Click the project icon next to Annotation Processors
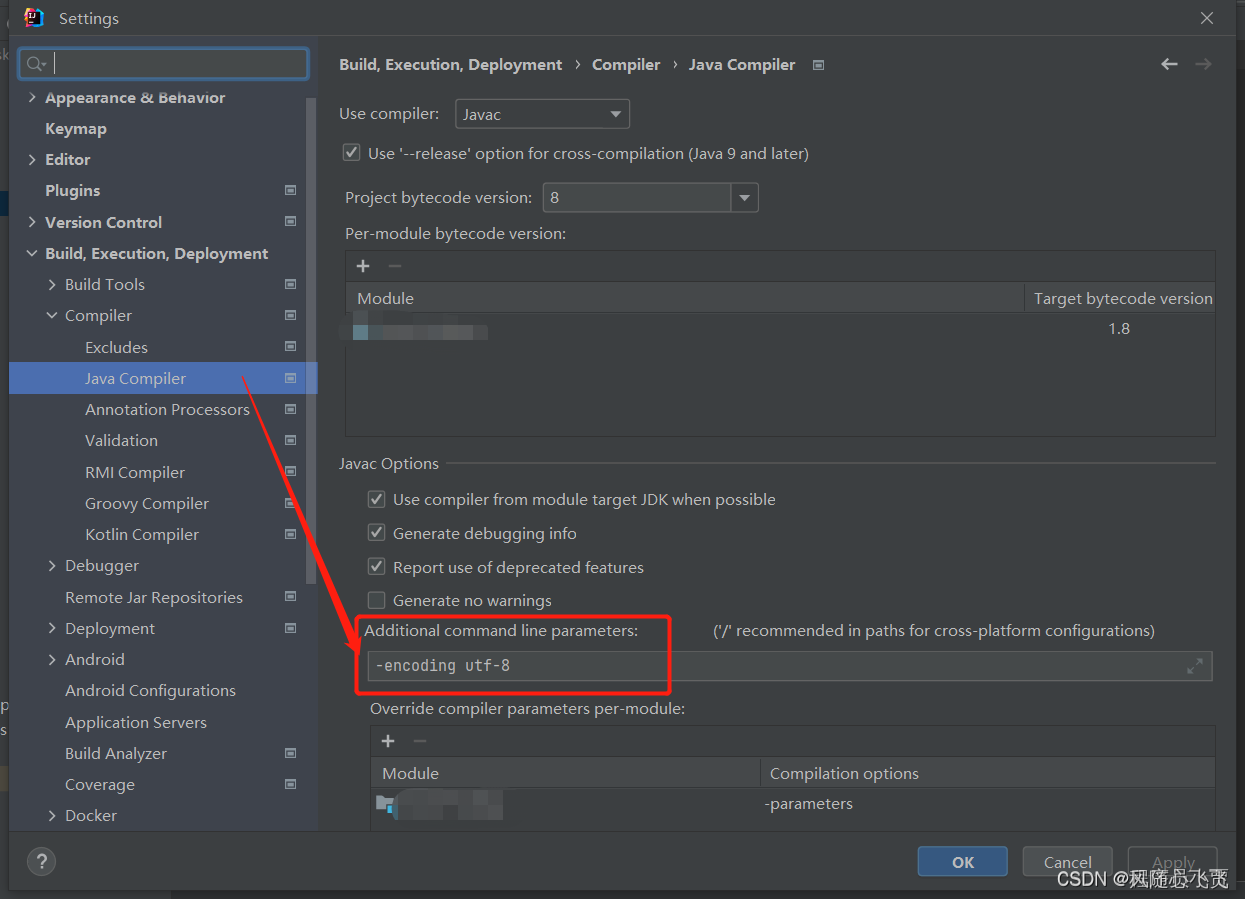Screen dimensions: 1245x899 pyautogui.click(x=290, y=409)
